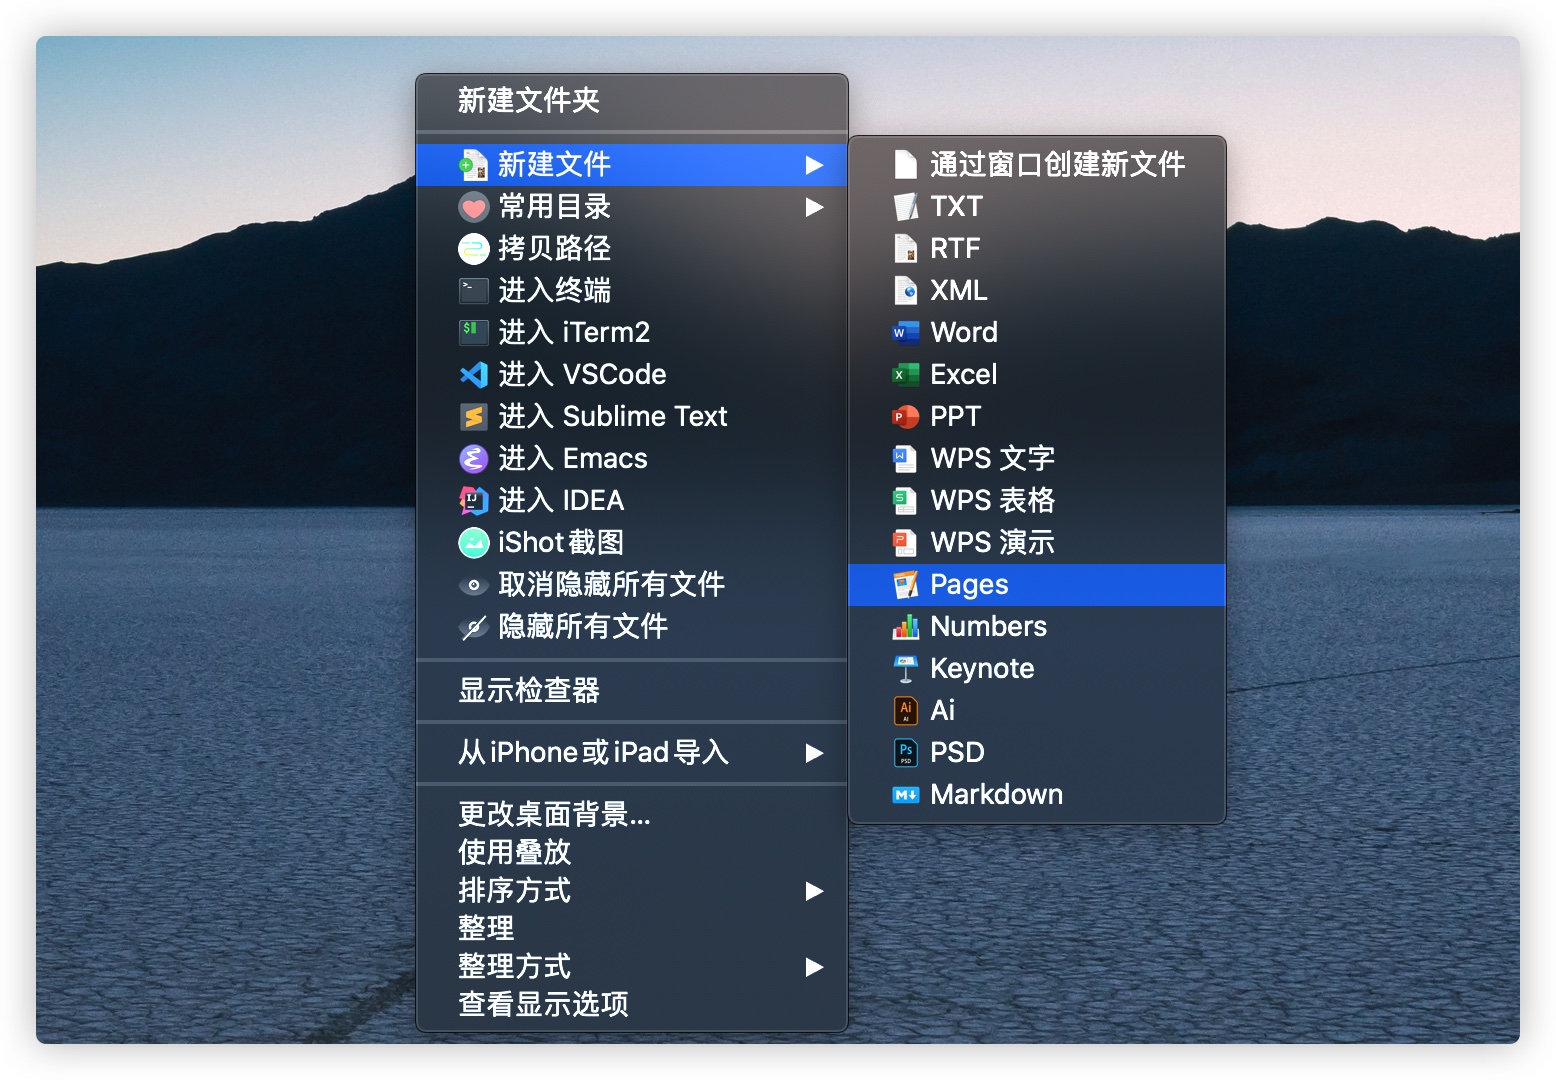This screenshot has width=1556, height=1080.
Task: Select 拷贝路径 label text
Action: tap(554, 249)
